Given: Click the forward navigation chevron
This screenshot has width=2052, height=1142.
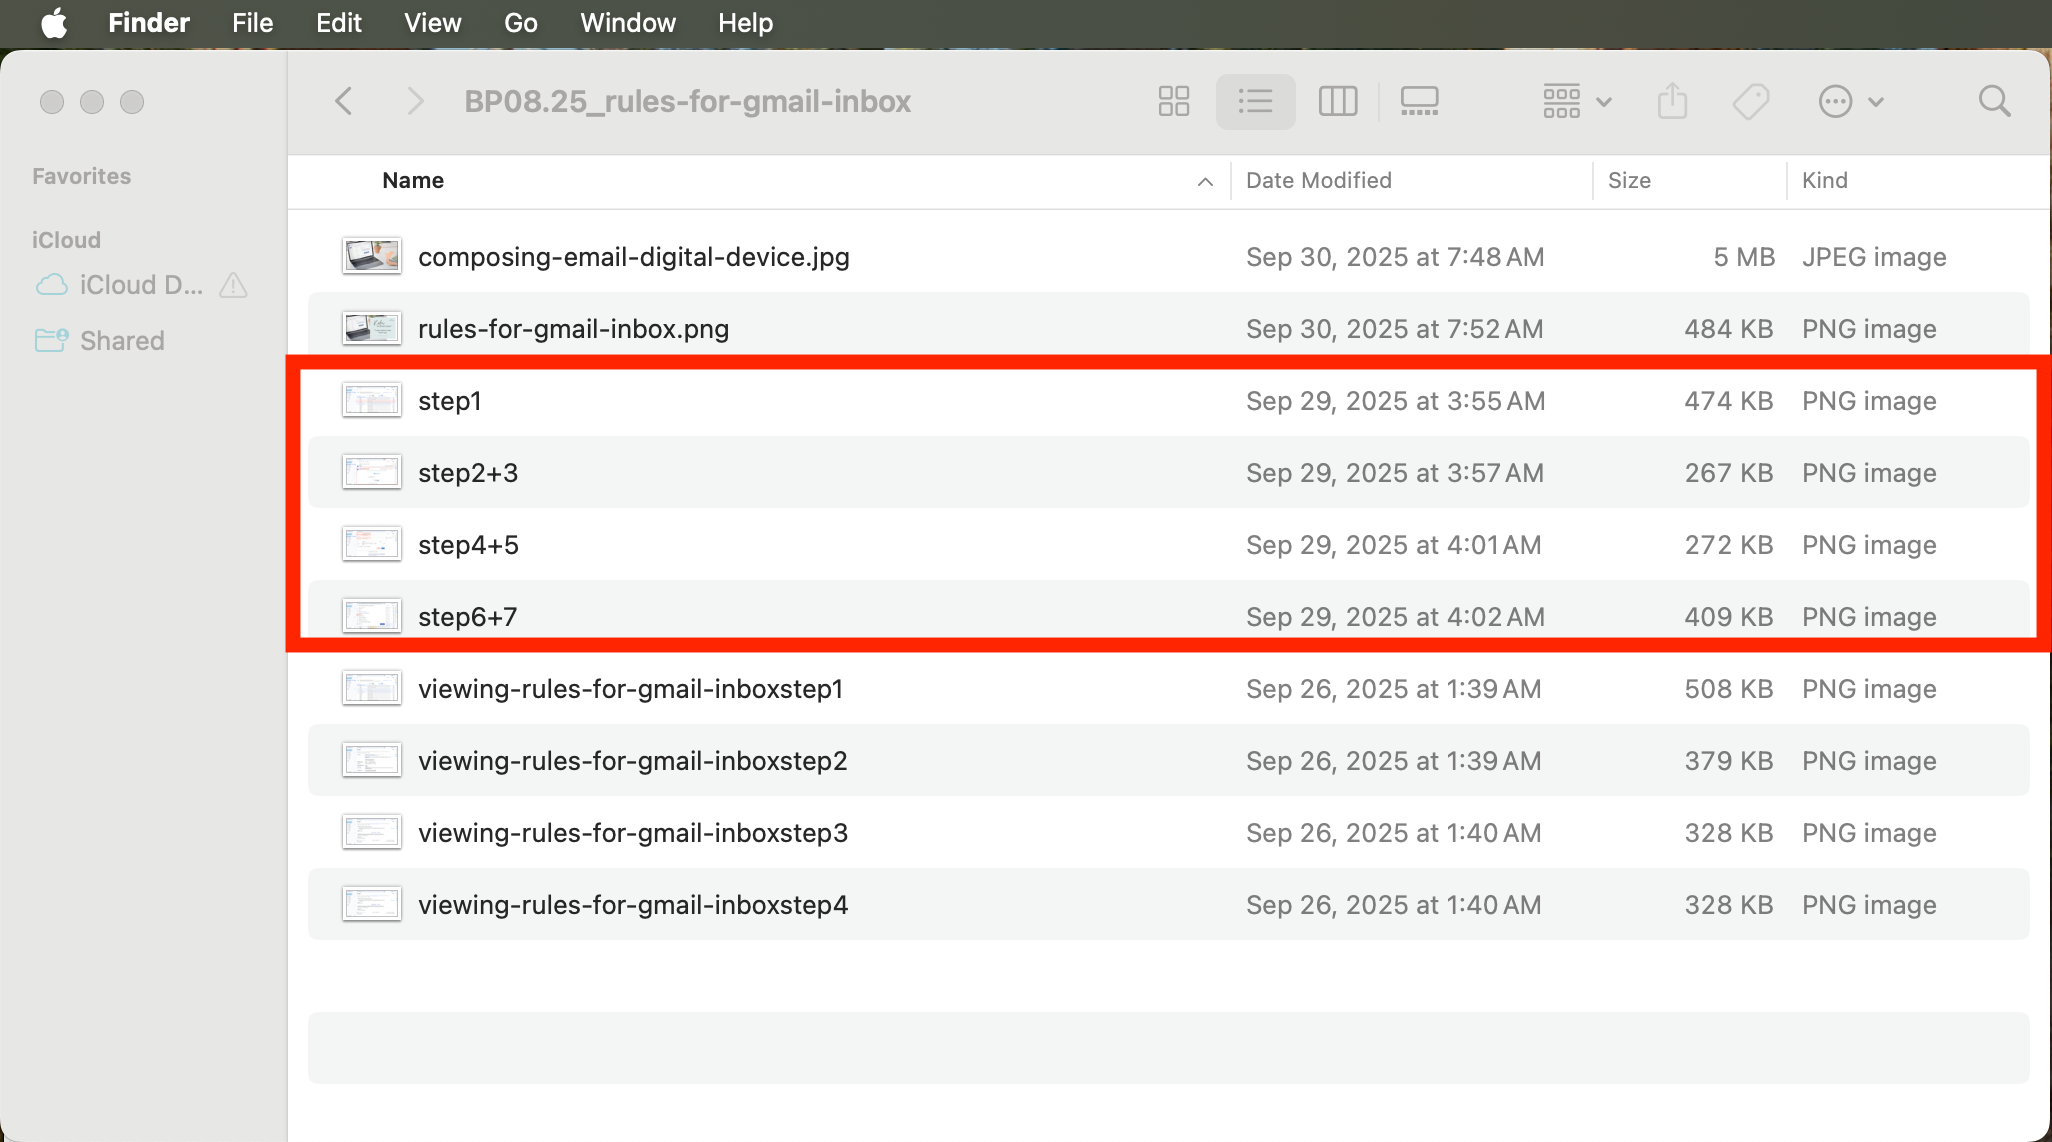Looking at the screenshot, I should pos(415,101).
